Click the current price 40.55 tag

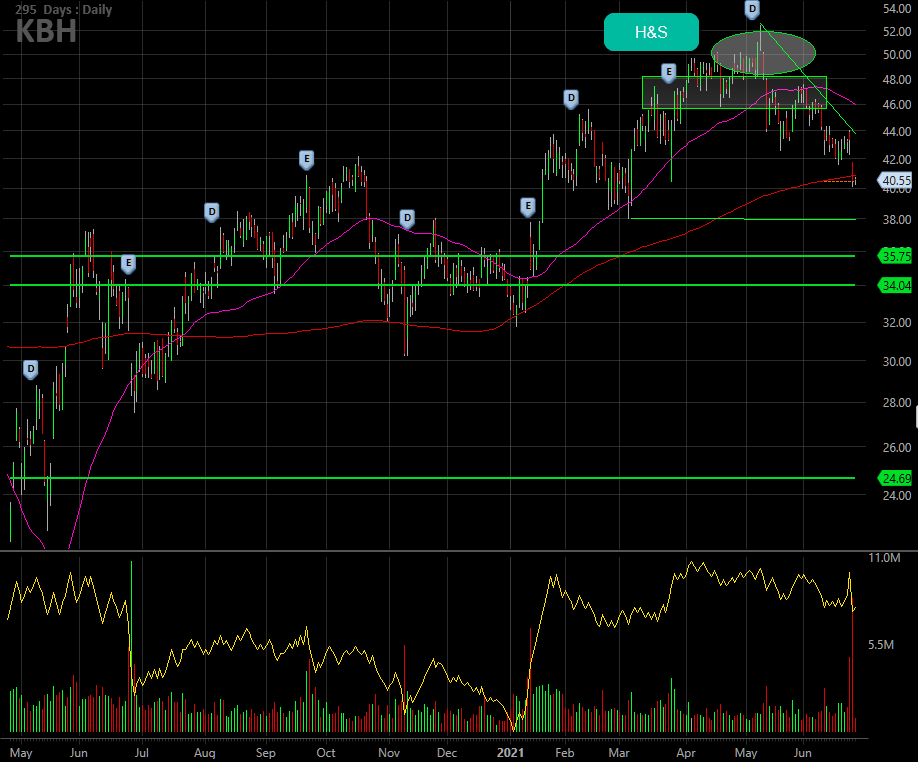tap(896, 181)
